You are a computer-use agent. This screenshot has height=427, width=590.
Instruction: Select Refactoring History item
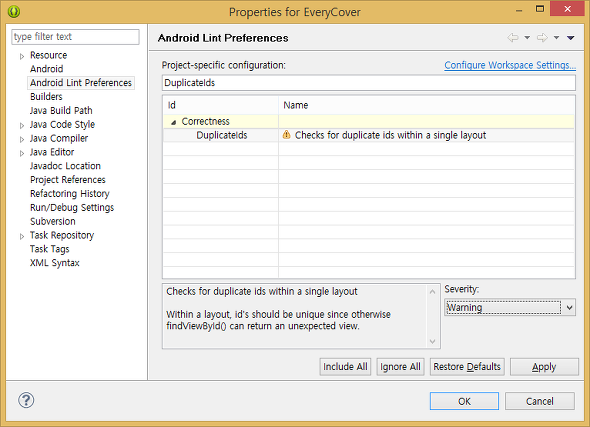pyautogui.click(x=70, y=194)
